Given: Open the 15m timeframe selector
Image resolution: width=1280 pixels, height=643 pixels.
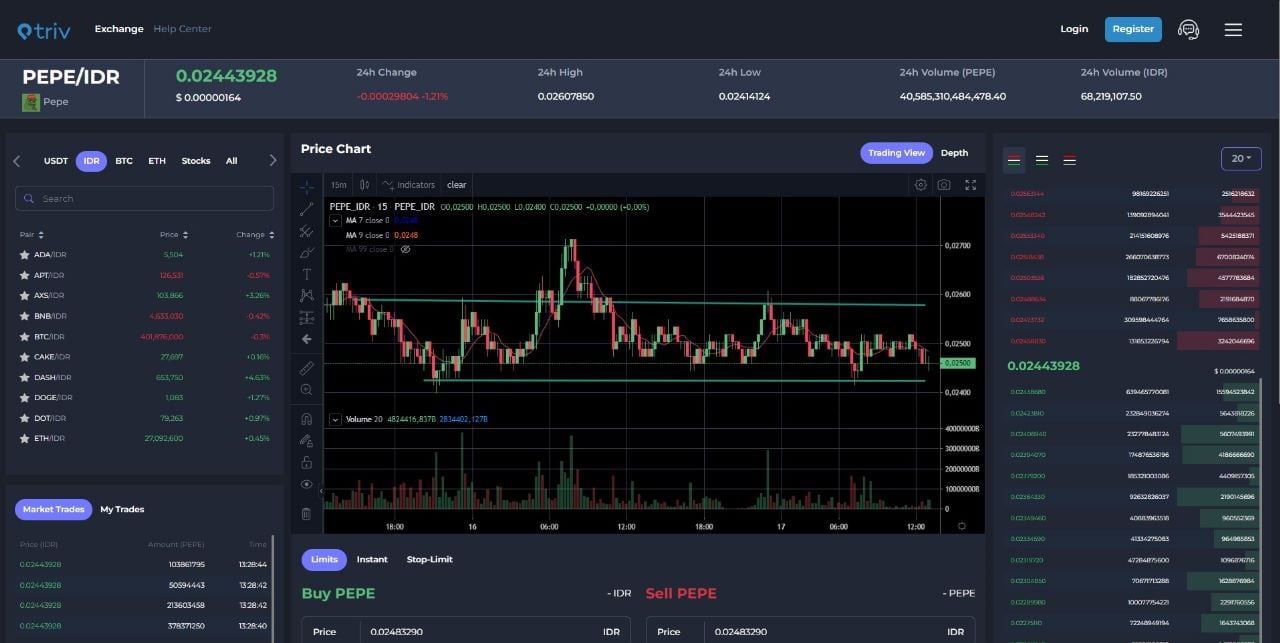Looking at the screenshot, I should pos(339,184).
